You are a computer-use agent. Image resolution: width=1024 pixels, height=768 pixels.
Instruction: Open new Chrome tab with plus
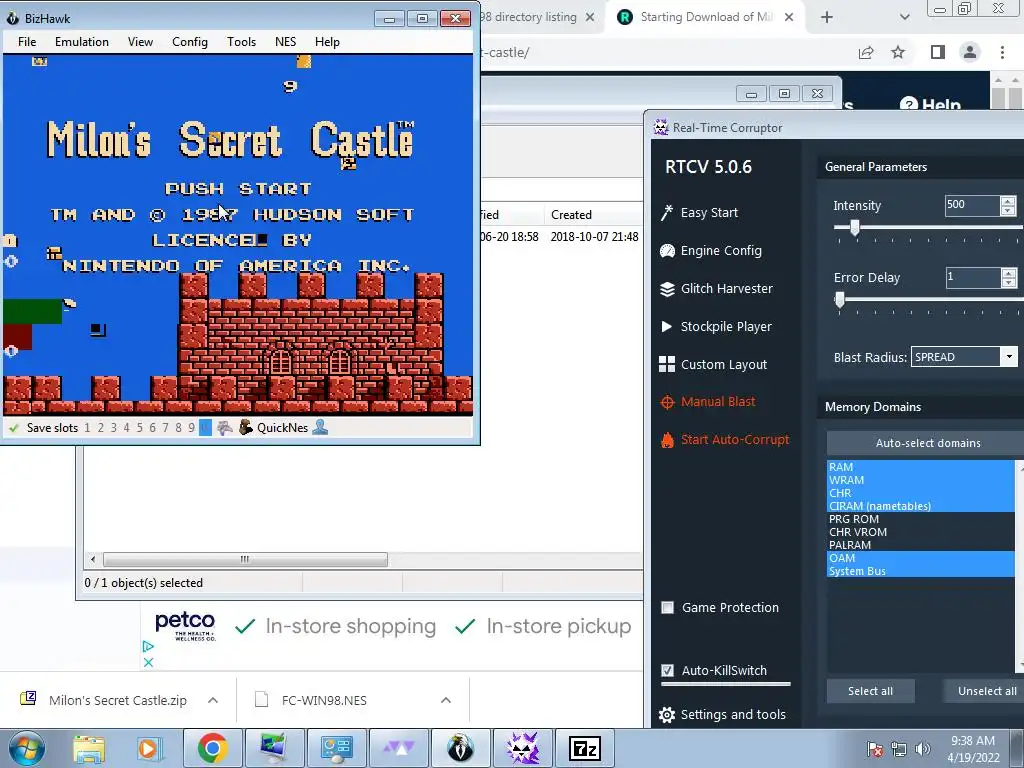[x=827, y=18]
